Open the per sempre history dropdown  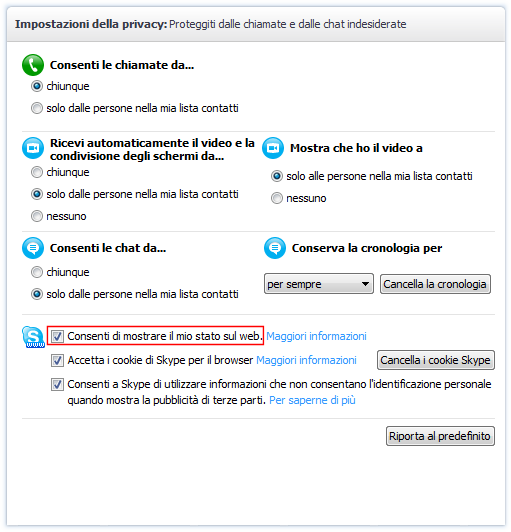click(x=319, y=284)
